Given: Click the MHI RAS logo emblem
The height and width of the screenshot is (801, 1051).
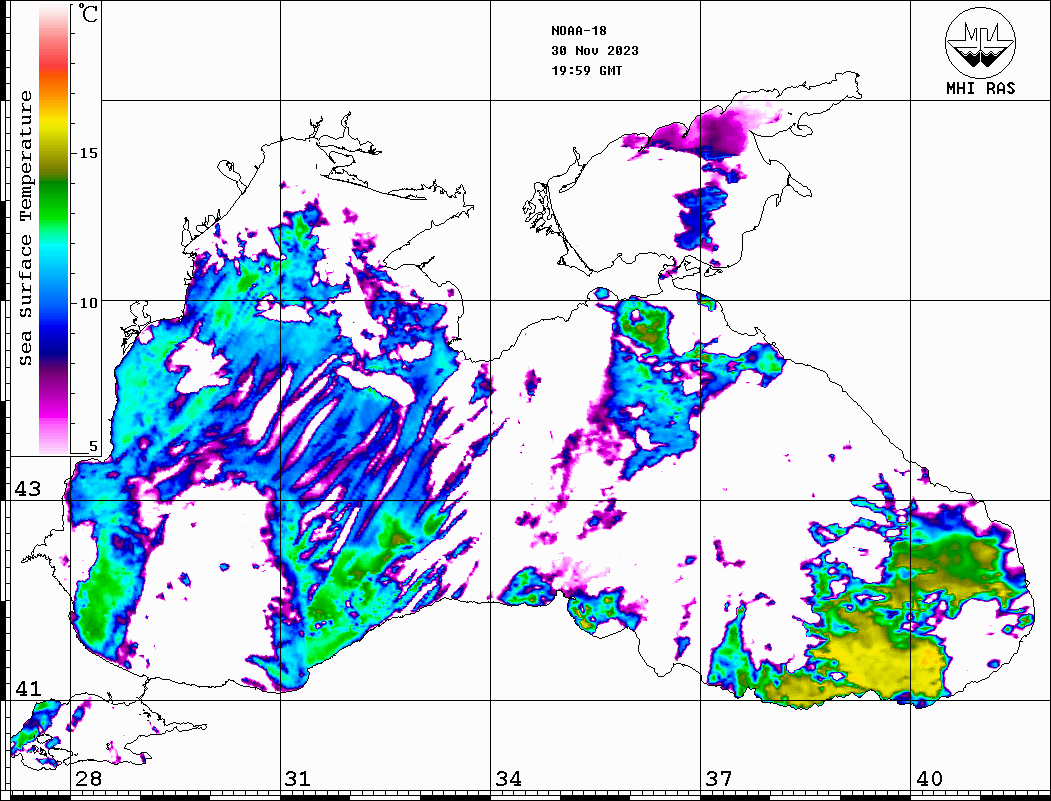Looking at the screenshot, I should [x=981, y=42].
